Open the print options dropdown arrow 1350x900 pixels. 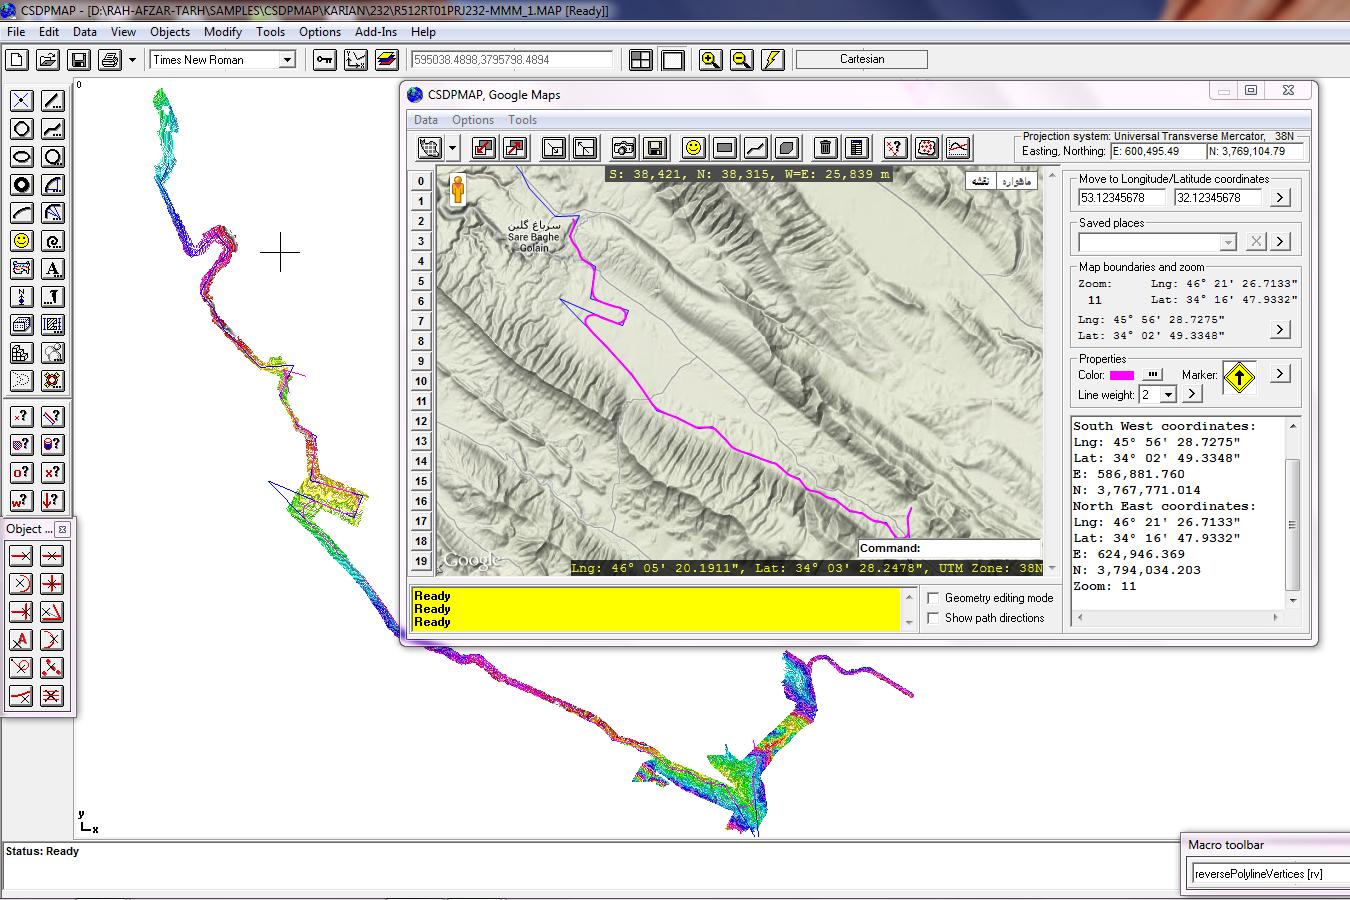click(132, 60)
